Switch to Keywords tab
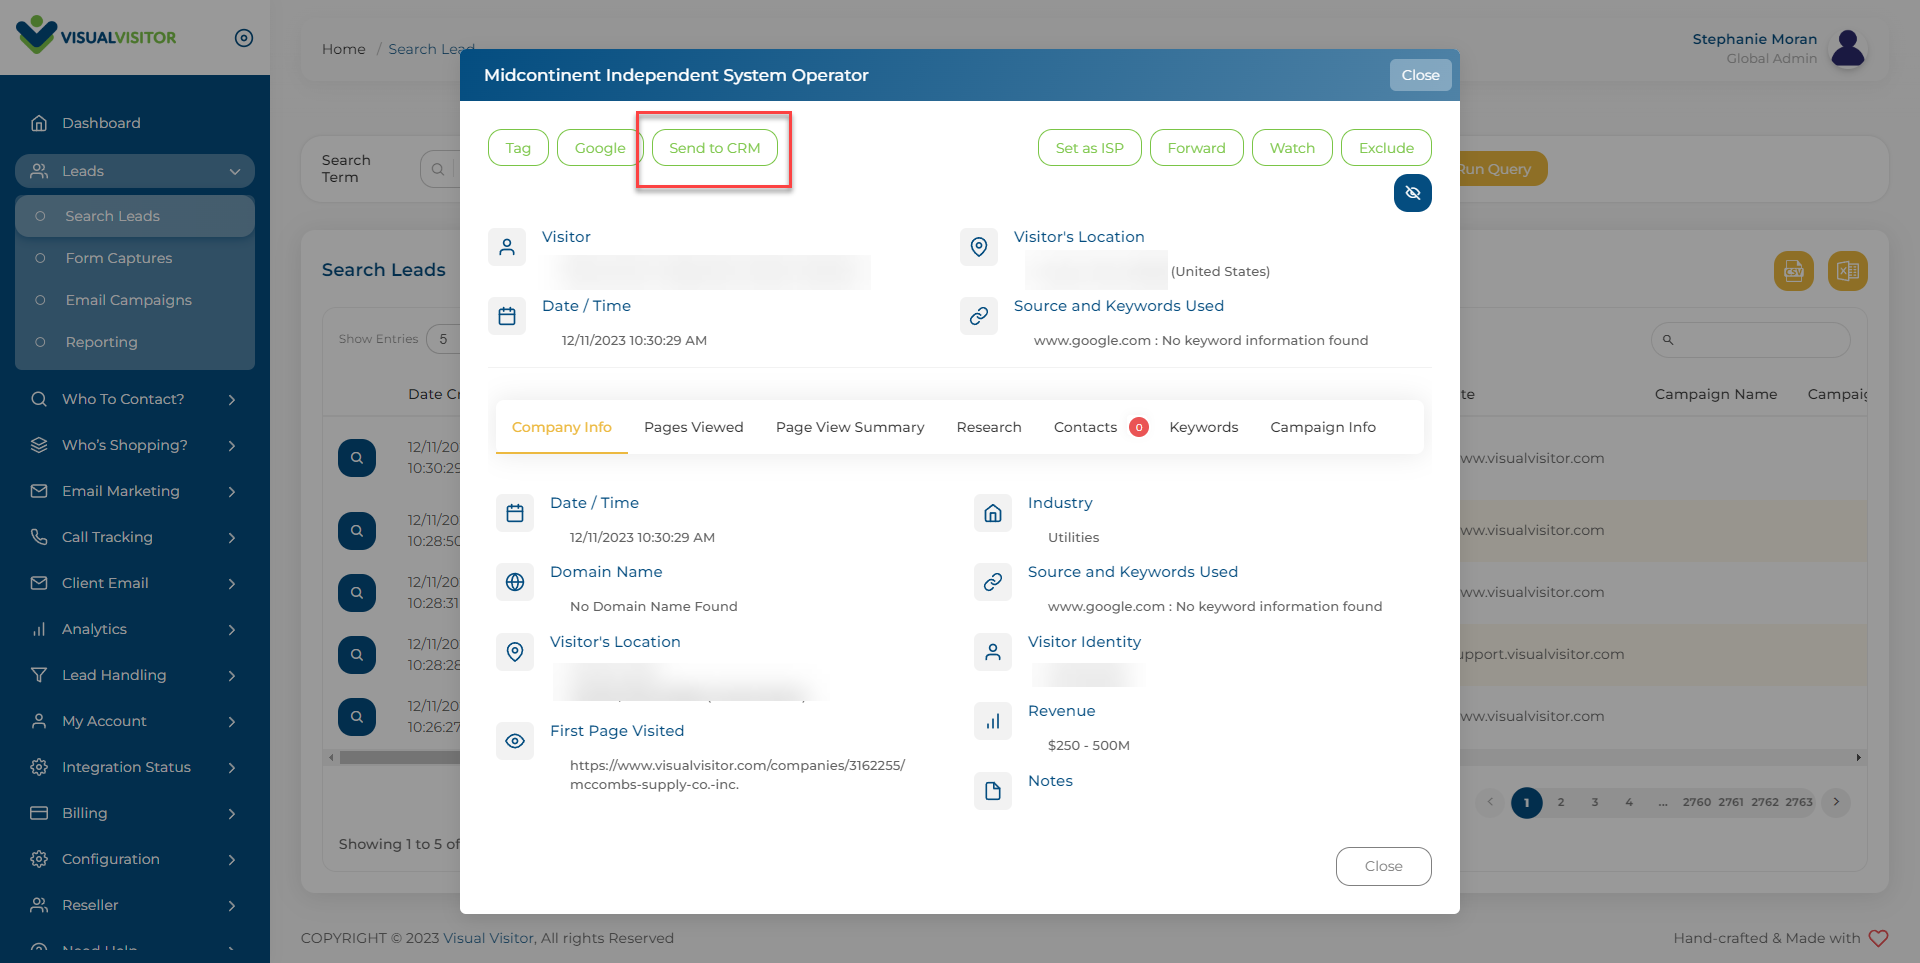Image resolution: width=1920 pixels, height=963 pixels. 1203,427
